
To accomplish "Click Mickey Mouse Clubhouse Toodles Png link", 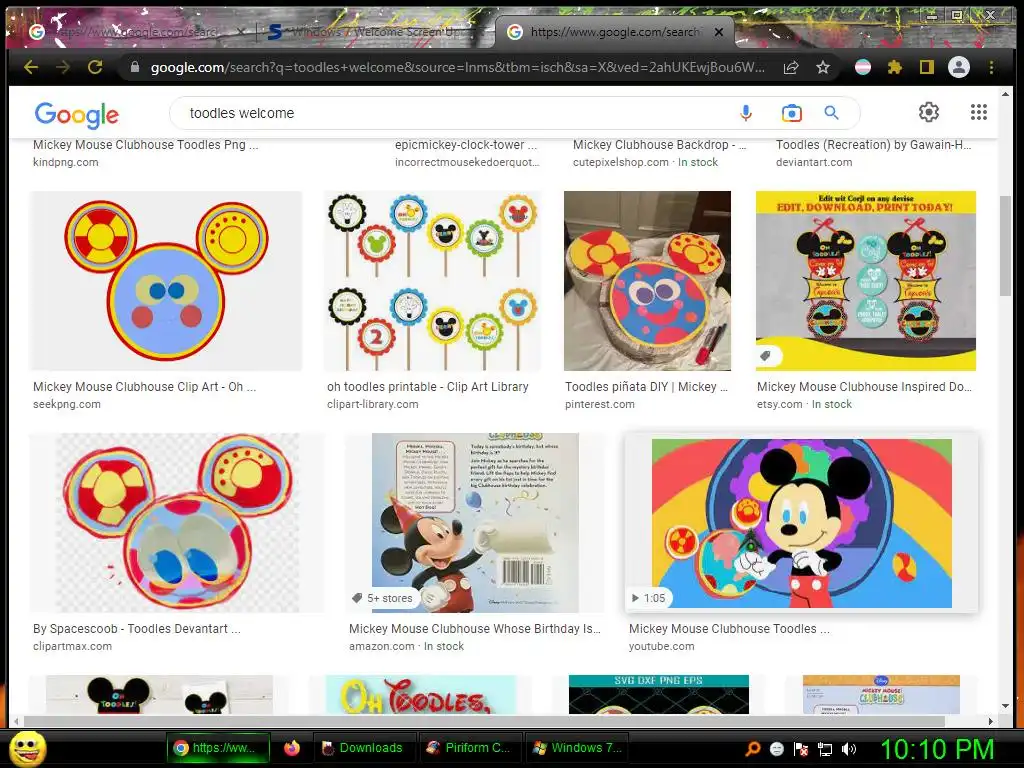I will pos(146,145).
